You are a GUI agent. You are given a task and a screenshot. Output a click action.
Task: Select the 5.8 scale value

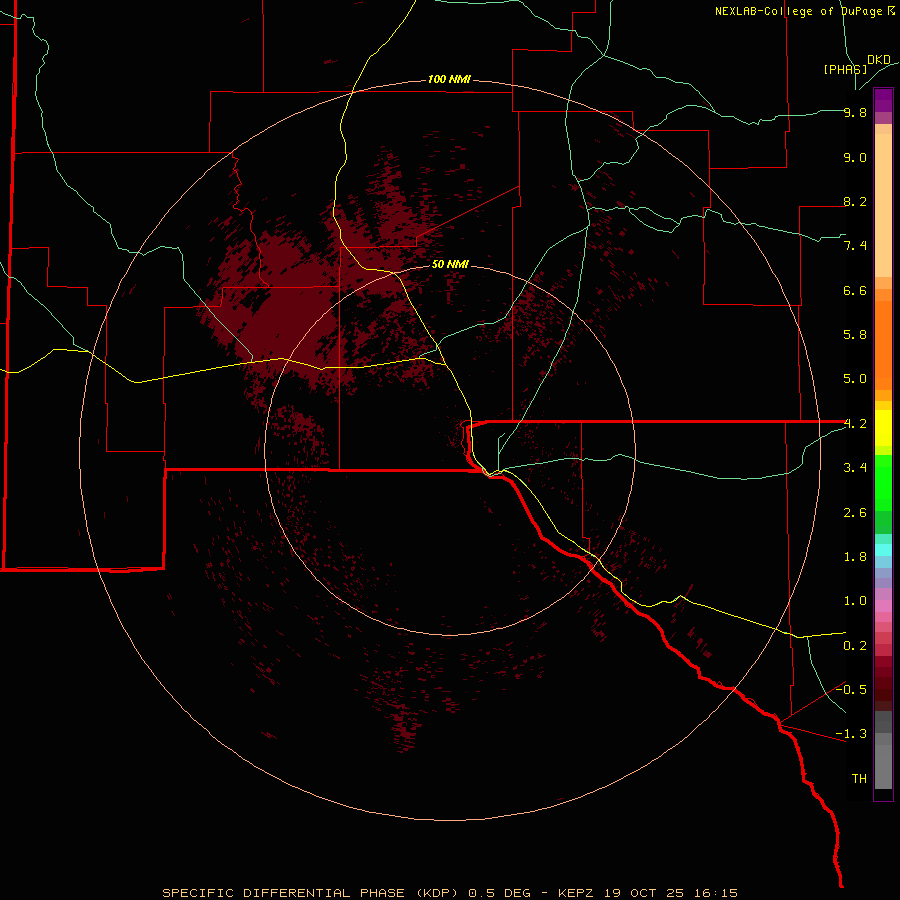pyautogui.click(x=855, y=335)
